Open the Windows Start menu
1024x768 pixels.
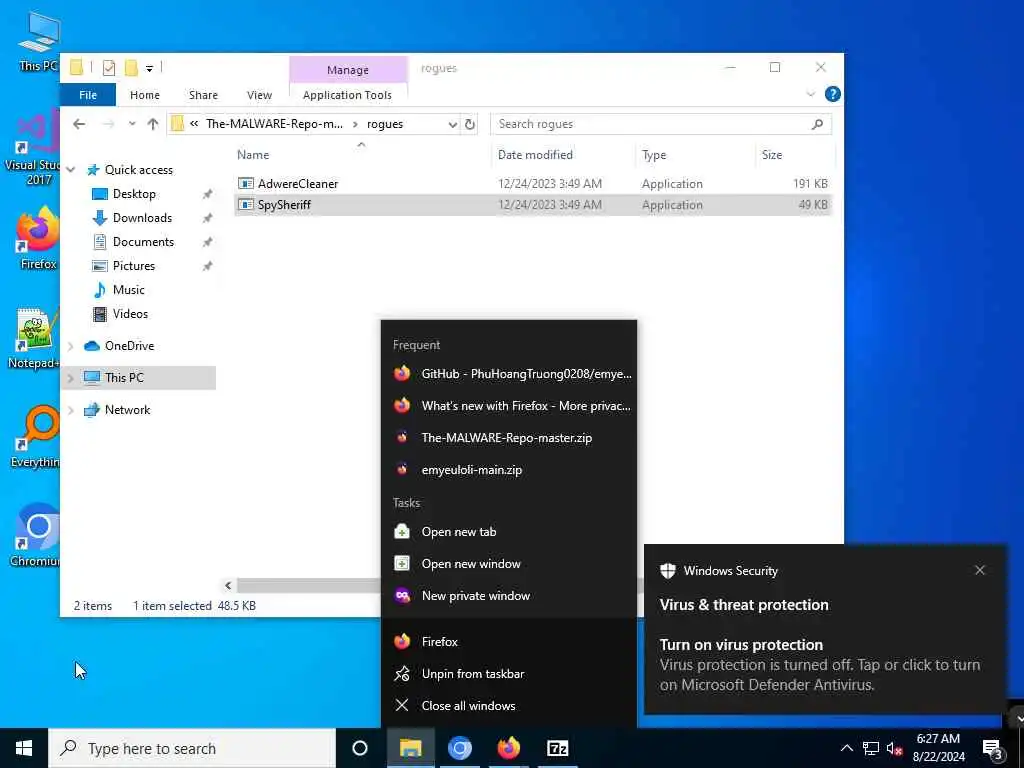(24, 748)
